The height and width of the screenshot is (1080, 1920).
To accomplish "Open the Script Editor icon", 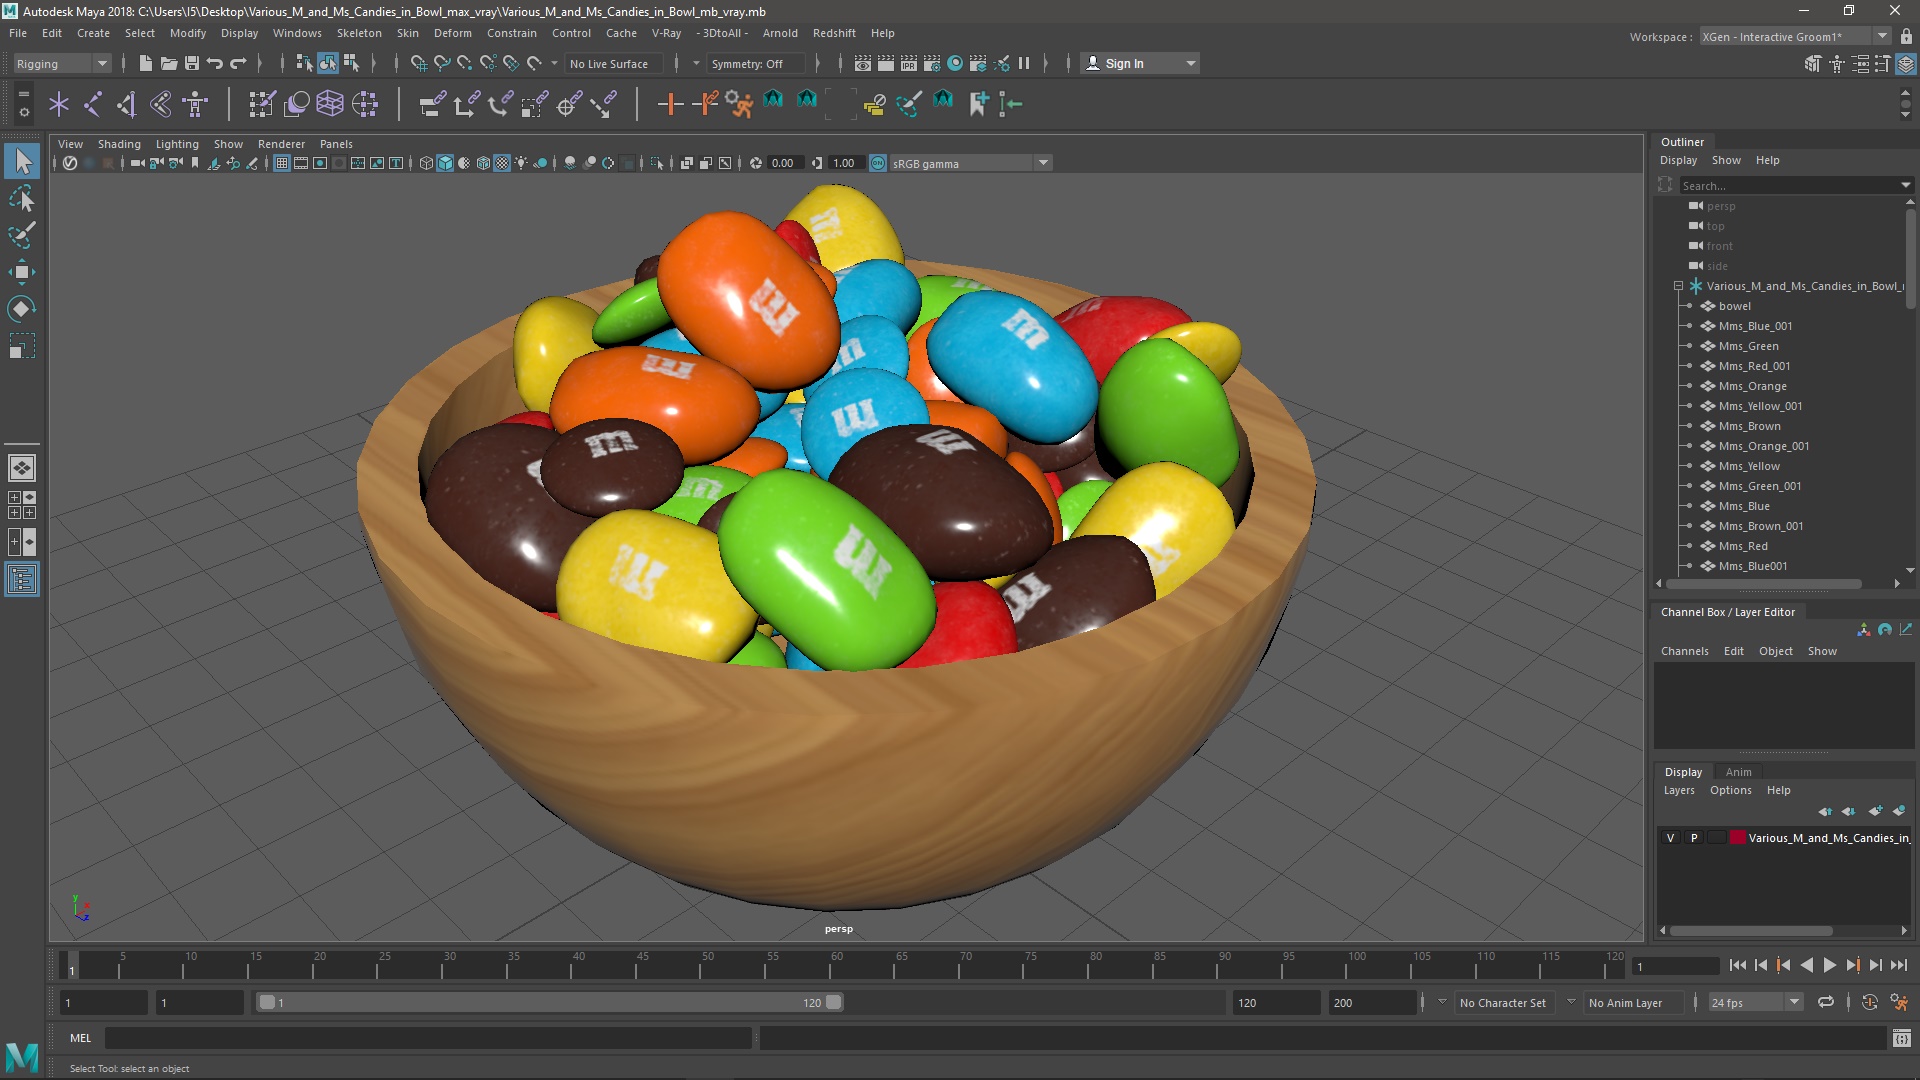I will (1901, 1038).
